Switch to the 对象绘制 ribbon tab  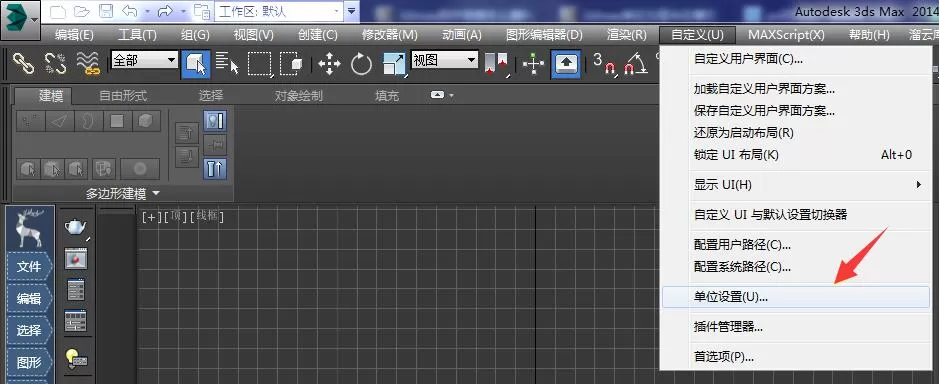pyautogui.click(x=298, y=95)
